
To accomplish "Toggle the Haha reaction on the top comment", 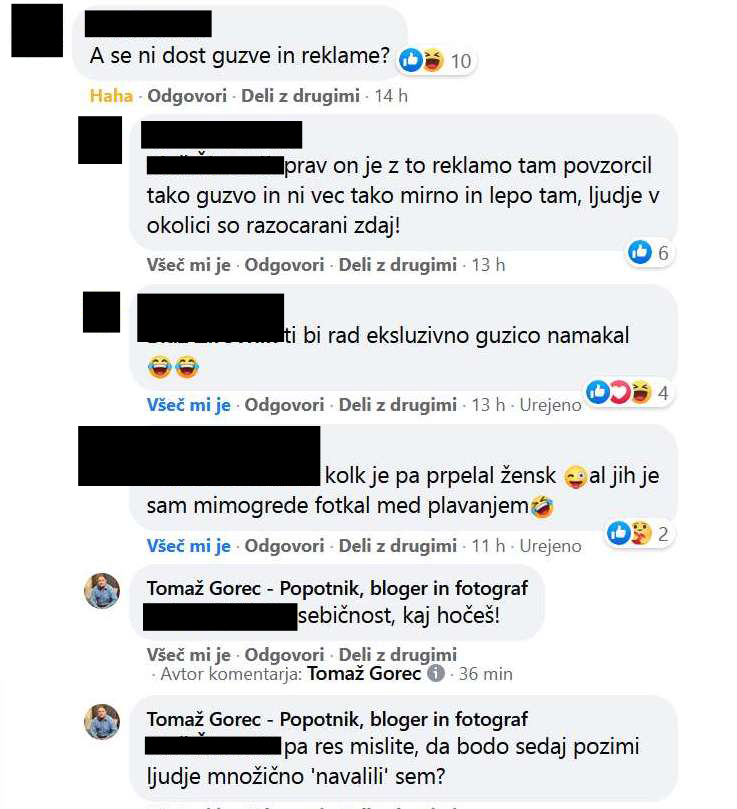I will pyautogui.click(x=111, y=96).
